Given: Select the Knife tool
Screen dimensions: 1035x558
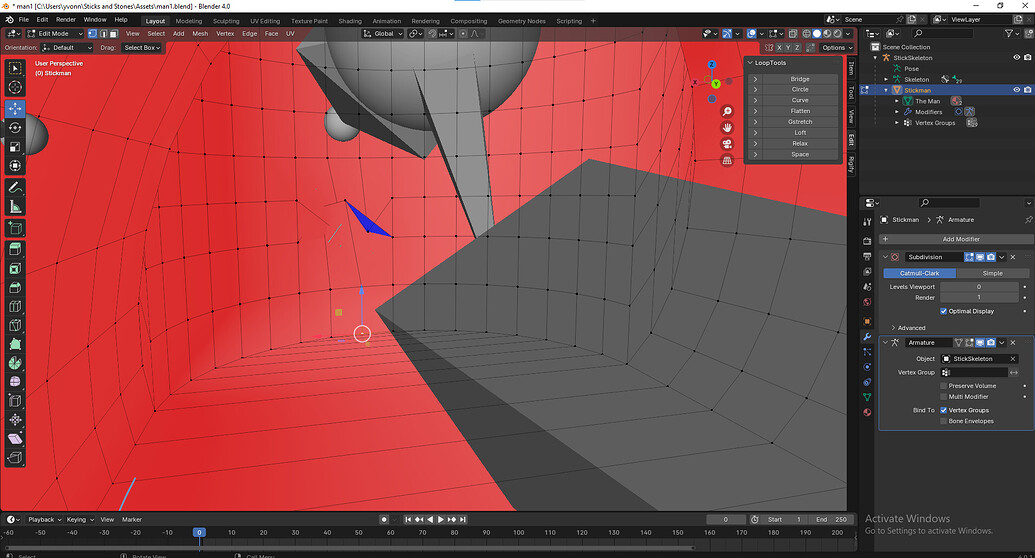Looking at the screenshot, I should click(x=15, y=326).
